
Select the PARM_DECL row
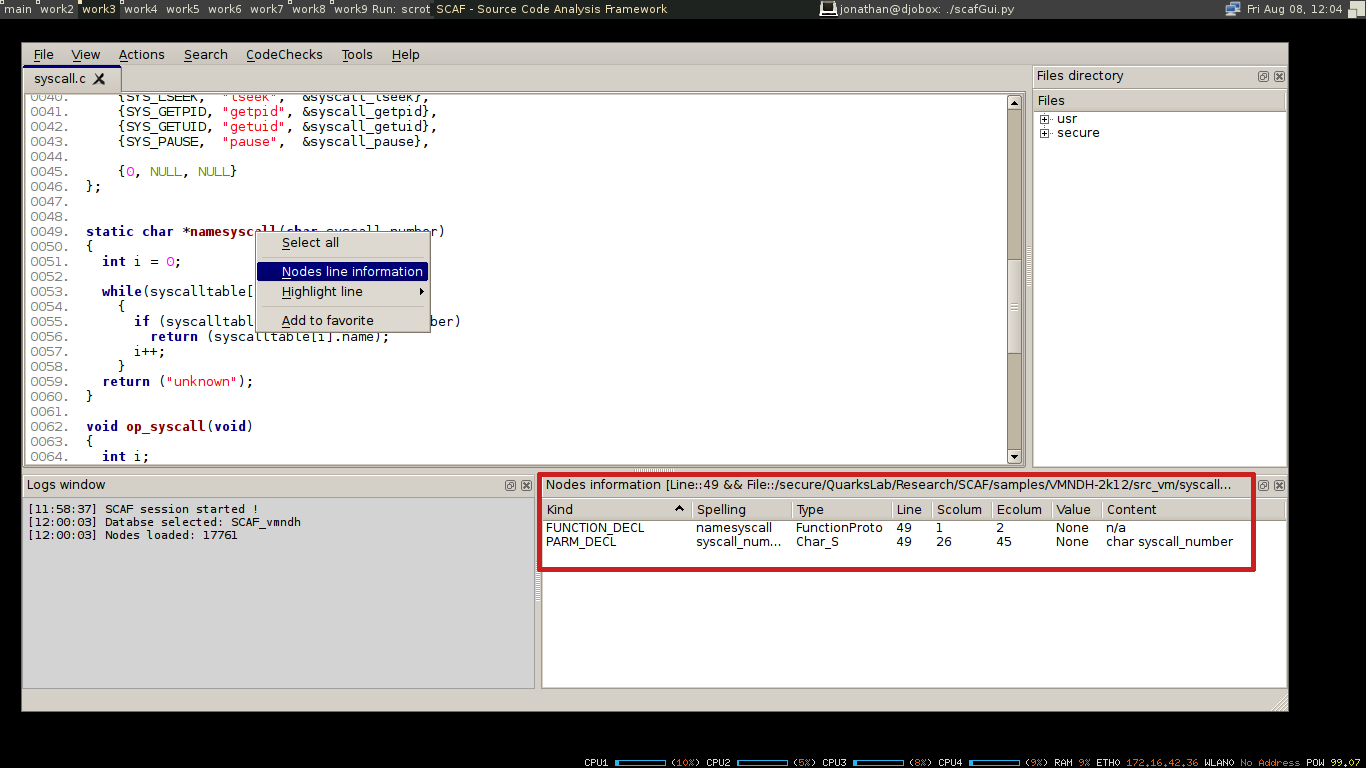(x=913, y=542)
